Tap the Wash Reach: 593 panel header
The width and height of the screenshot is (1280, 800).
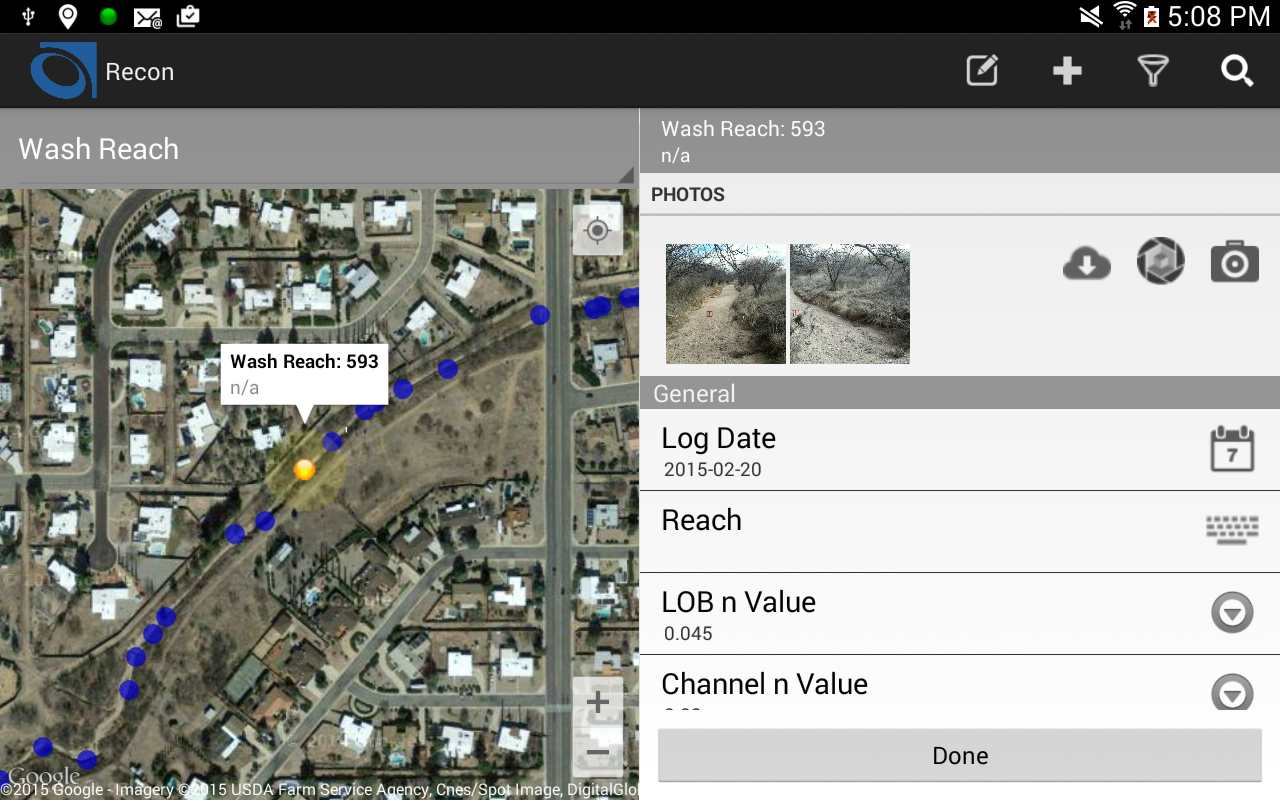click(960, 141)
